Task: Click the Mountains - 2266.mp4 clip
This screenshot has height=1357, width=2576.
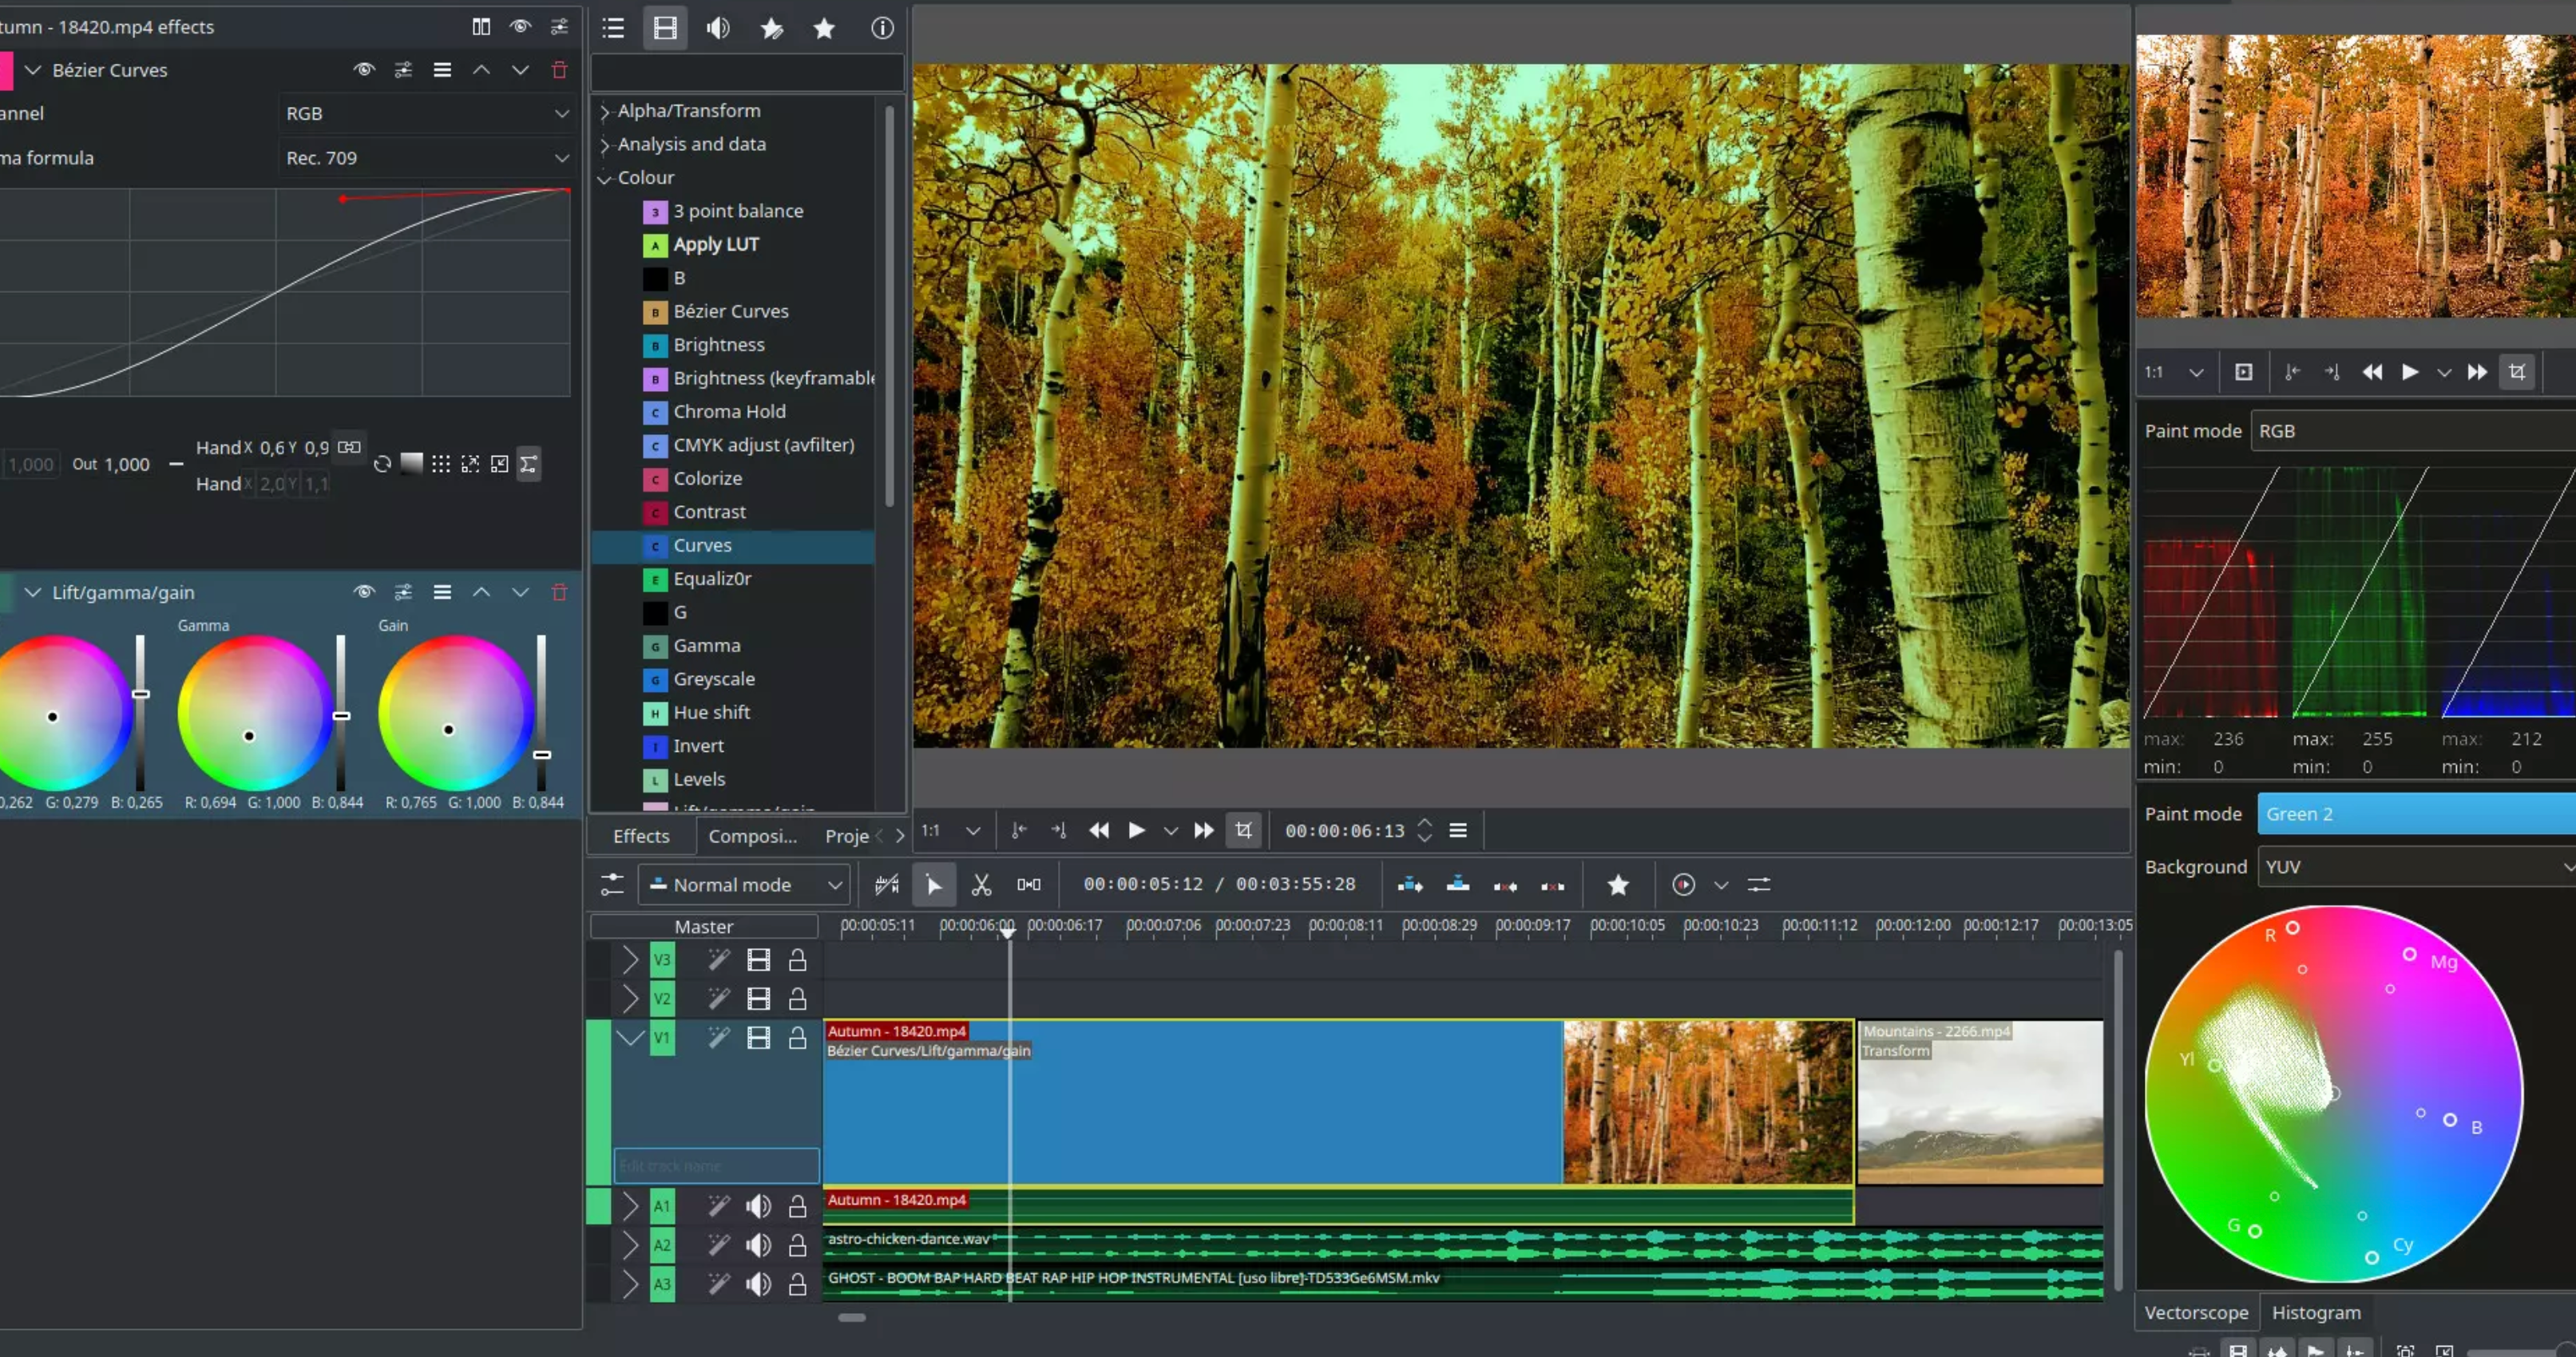Action: 1980,1110
